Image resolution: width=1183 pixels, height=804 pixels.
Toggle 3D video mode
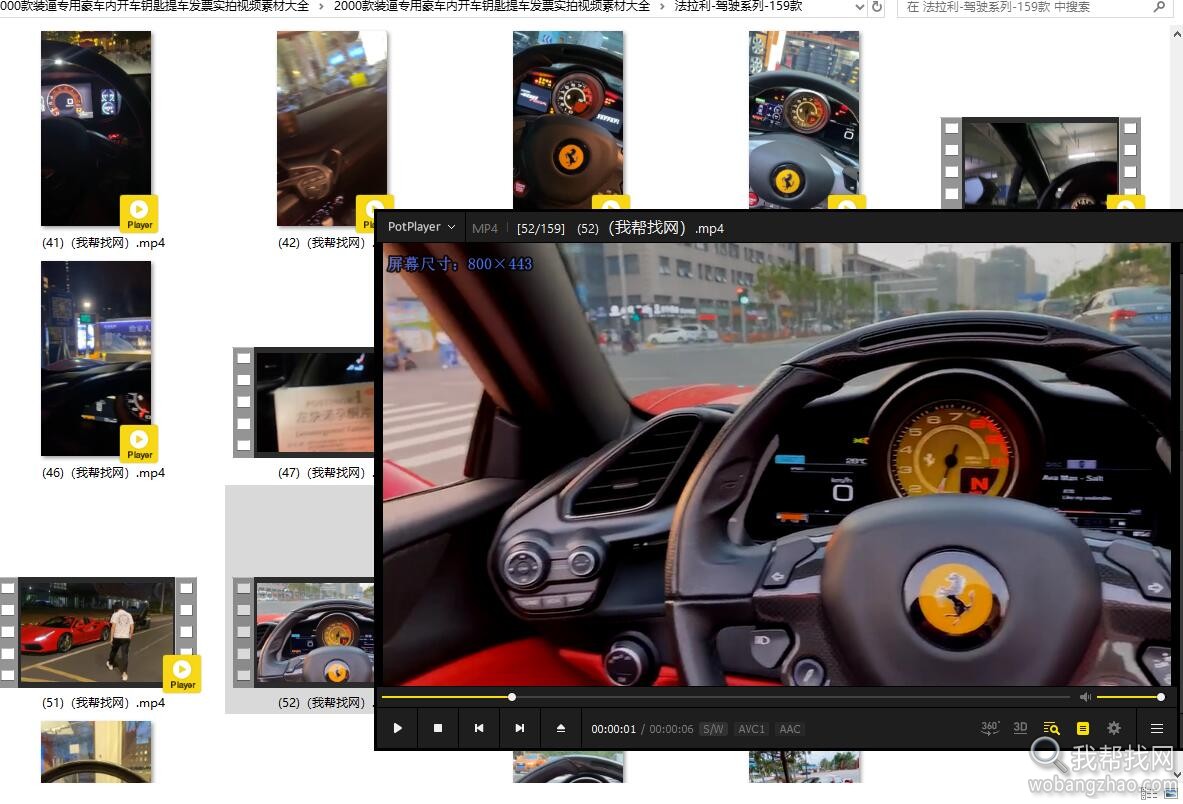click(x=1020, y=728)
